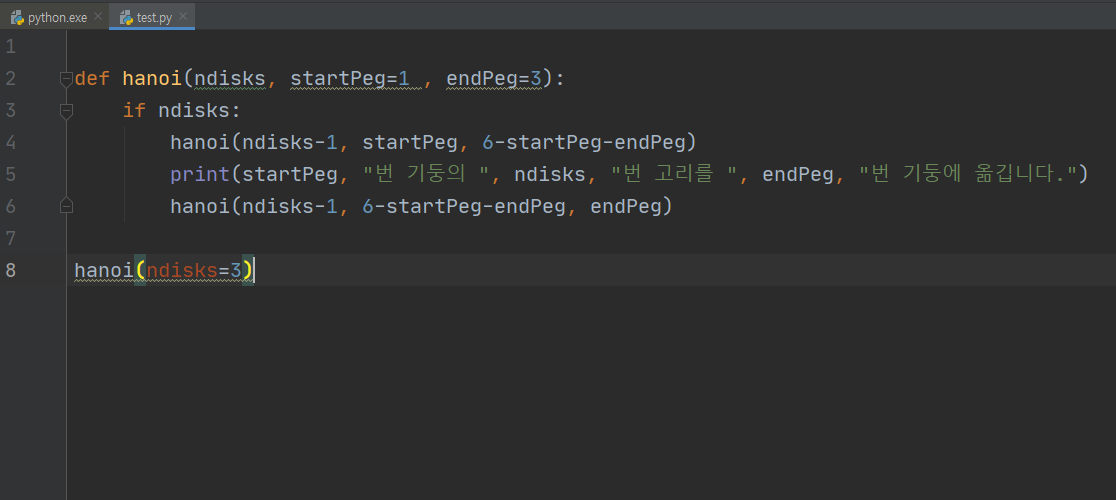Click the string "번 고리를 "
Image resolution: width=1116 pixels, height=500 pixels.
click(675, 174)
